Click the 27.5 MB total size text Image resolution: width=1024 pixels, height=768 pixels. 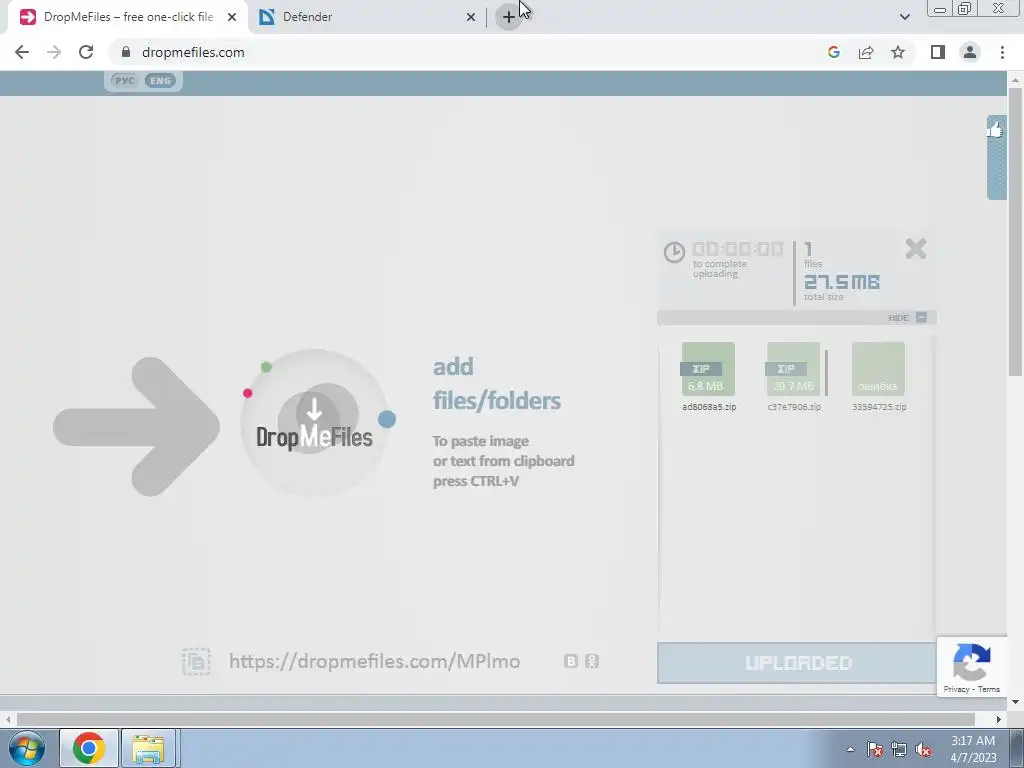(x=842, y=282)
